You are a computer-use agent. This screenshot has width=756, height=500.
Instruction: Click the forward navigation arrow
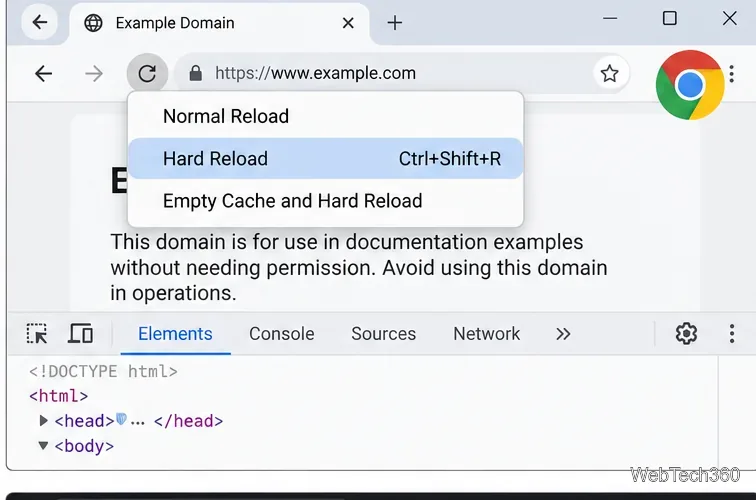click(x=94, y=74)
